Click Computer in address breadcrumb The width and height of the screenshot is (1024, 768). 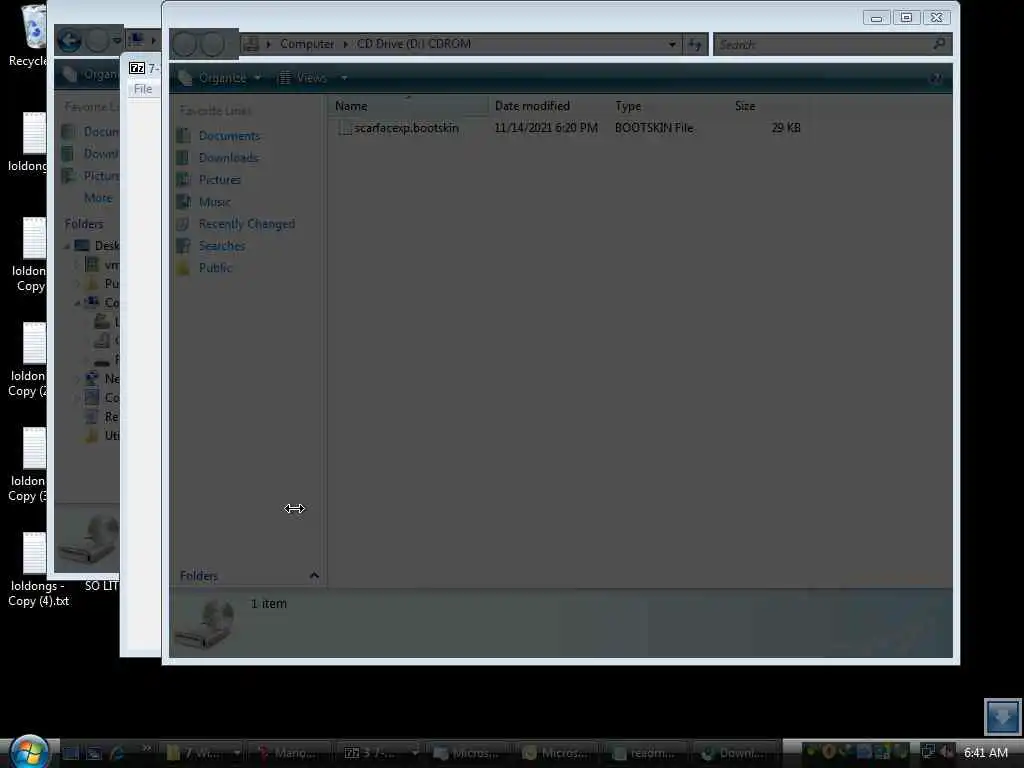pyautogui.click(x=307, y=44)
